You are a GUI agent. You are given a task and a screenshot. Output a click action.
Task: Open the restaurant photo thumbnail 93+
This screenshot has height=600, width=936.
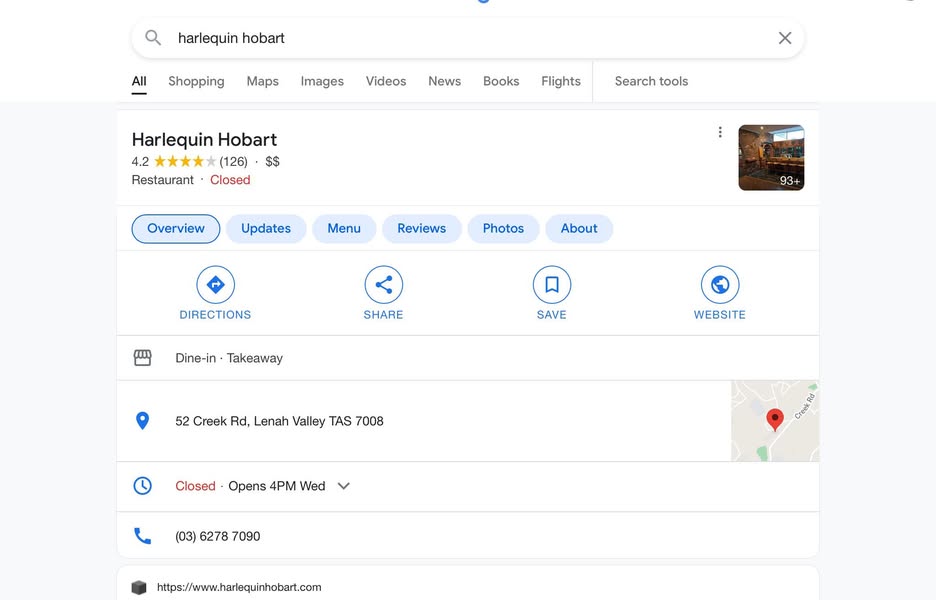pyautogui.click(x=771, y=158)
